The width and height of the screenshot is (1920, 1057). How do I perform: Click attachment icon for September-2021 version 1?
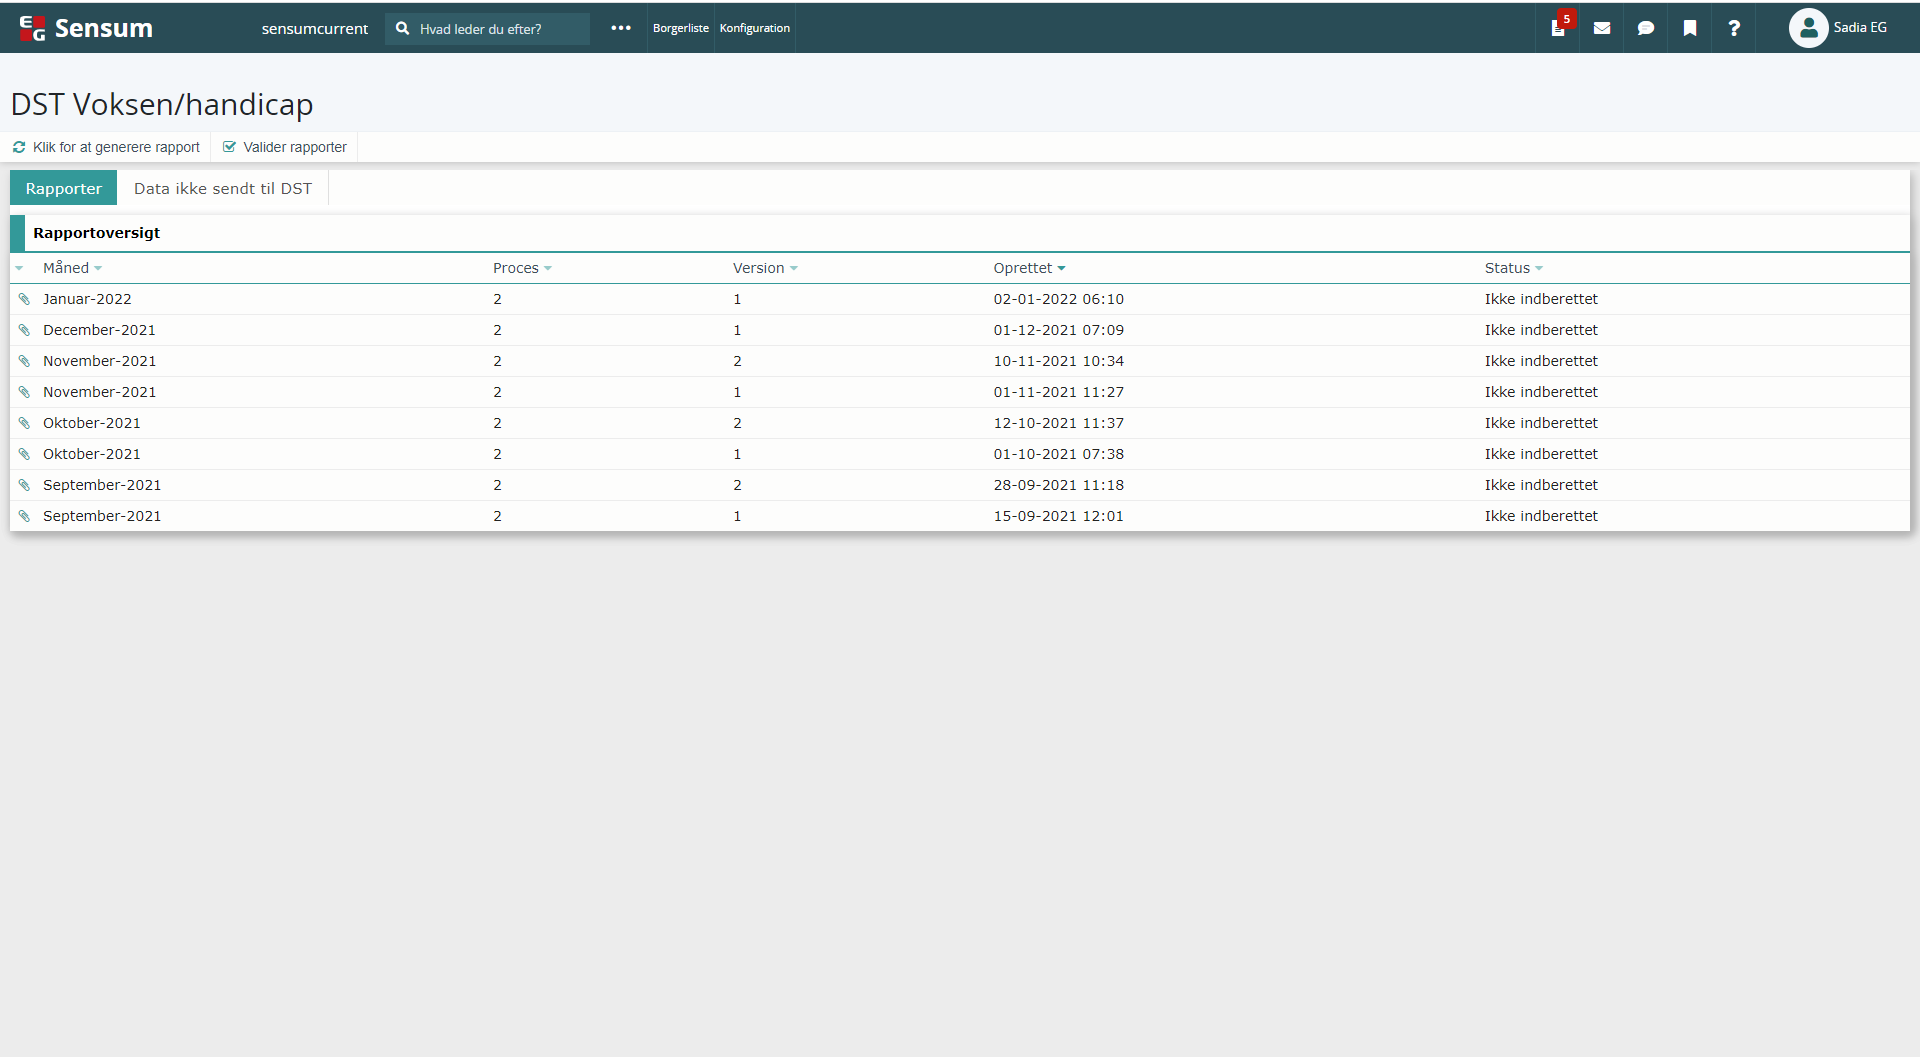click(25, 516)
